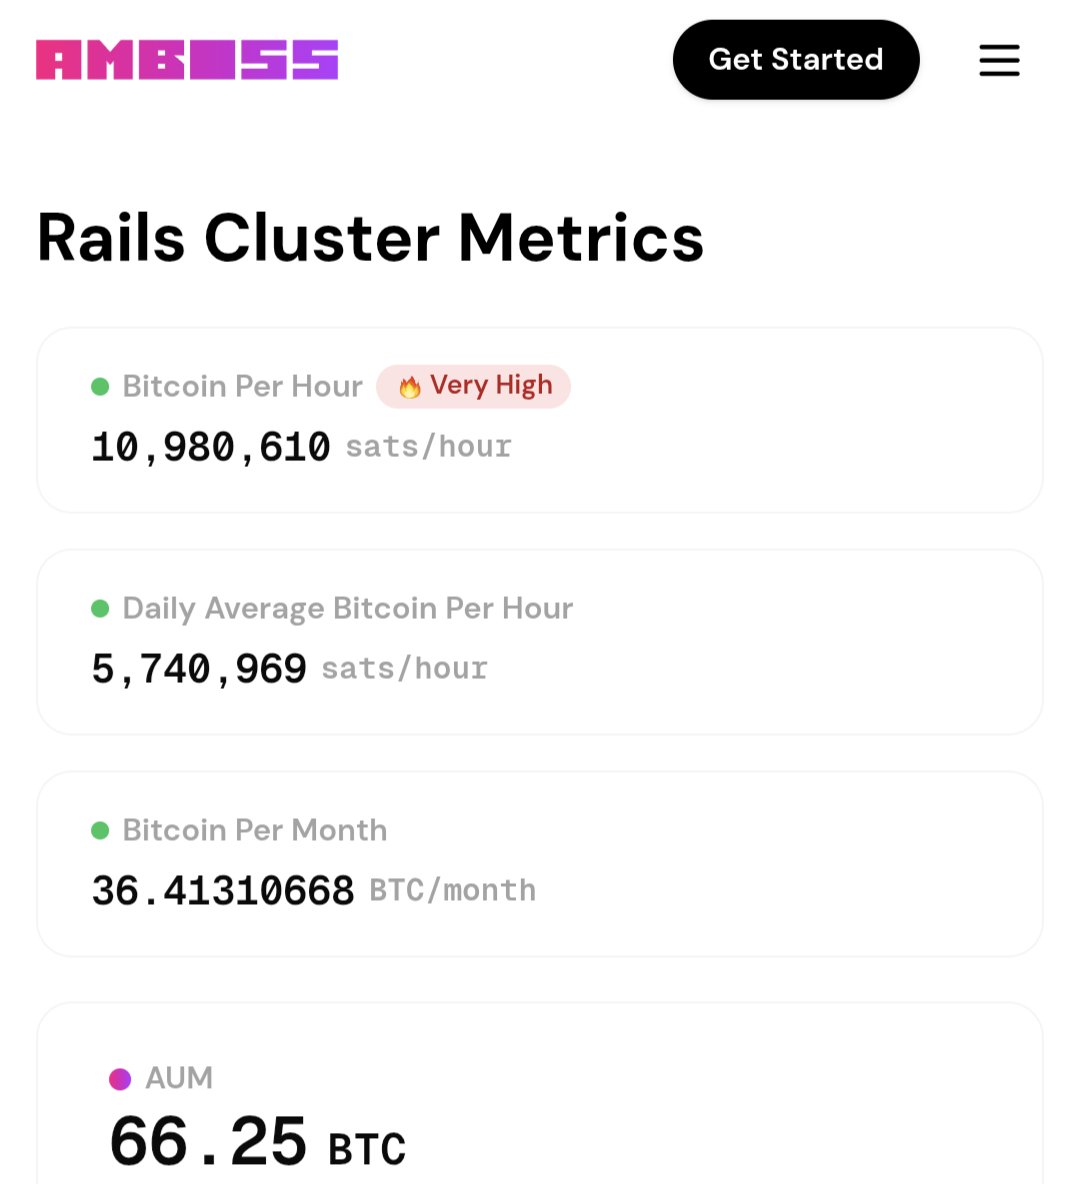This screenshot has height=1184, width=1080.
Task: Click green dot beside Bitcoin Per Month
Action: (x=100, y=831)
